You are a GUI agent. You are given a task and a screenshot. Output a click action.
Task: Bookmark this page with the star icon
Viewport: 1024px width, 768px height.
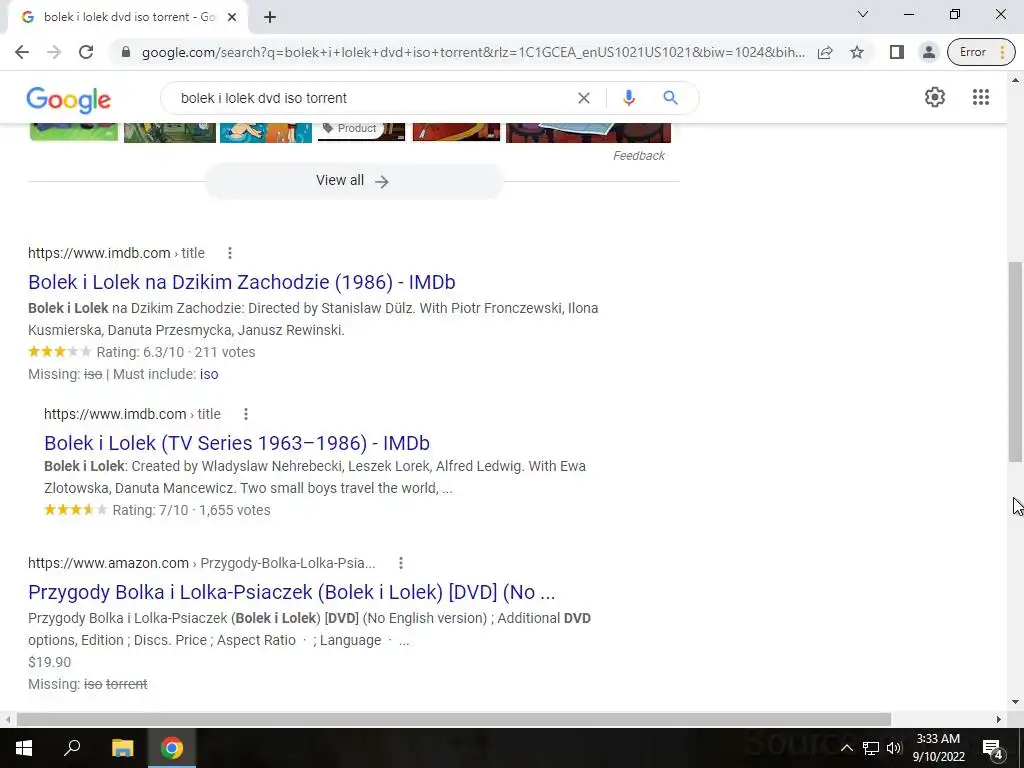[x=857, y=52]
